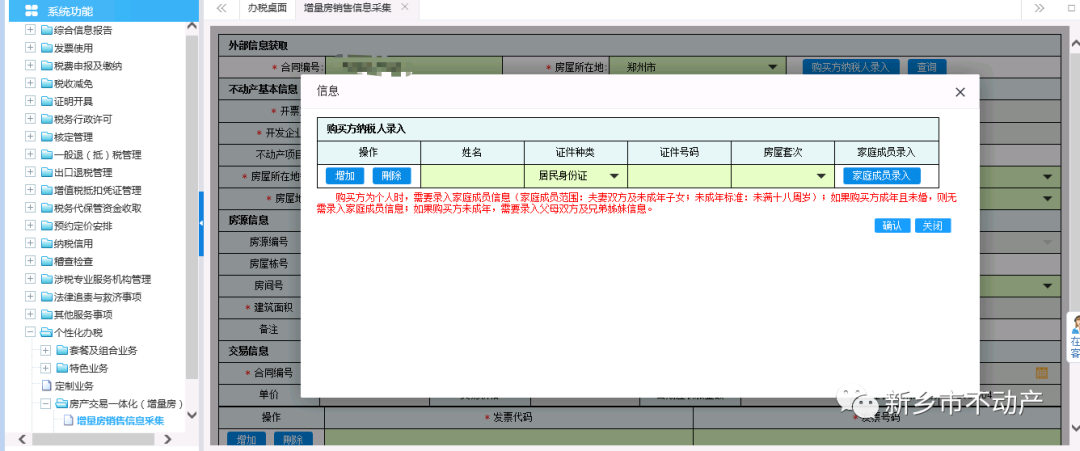Image resolution: width=1080 pixels, height=451 pixels.
Task: Expand the 综合信息报告 tree node
Action: pyautogui.click(x=30, y=30)
